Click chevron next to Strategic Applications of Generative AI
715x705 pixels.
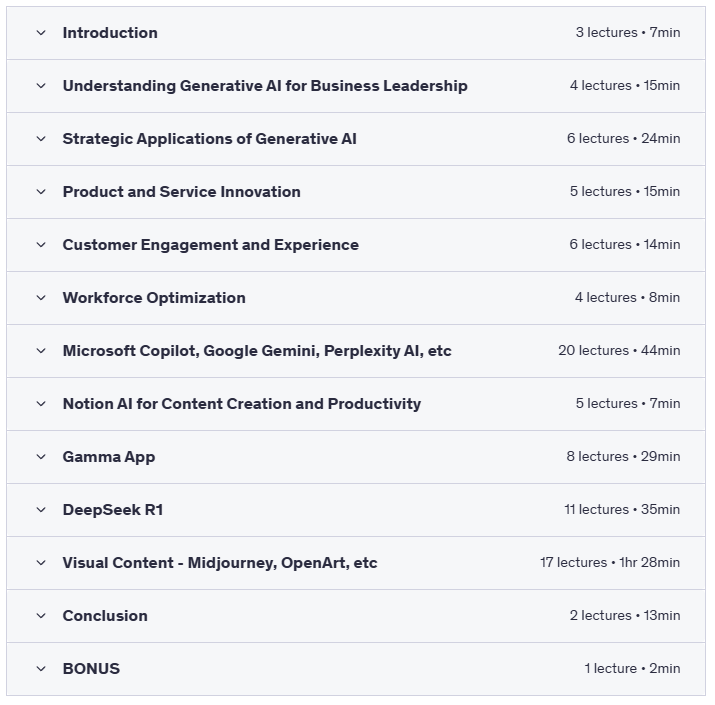pyautogui.click(x=41, y=139)
